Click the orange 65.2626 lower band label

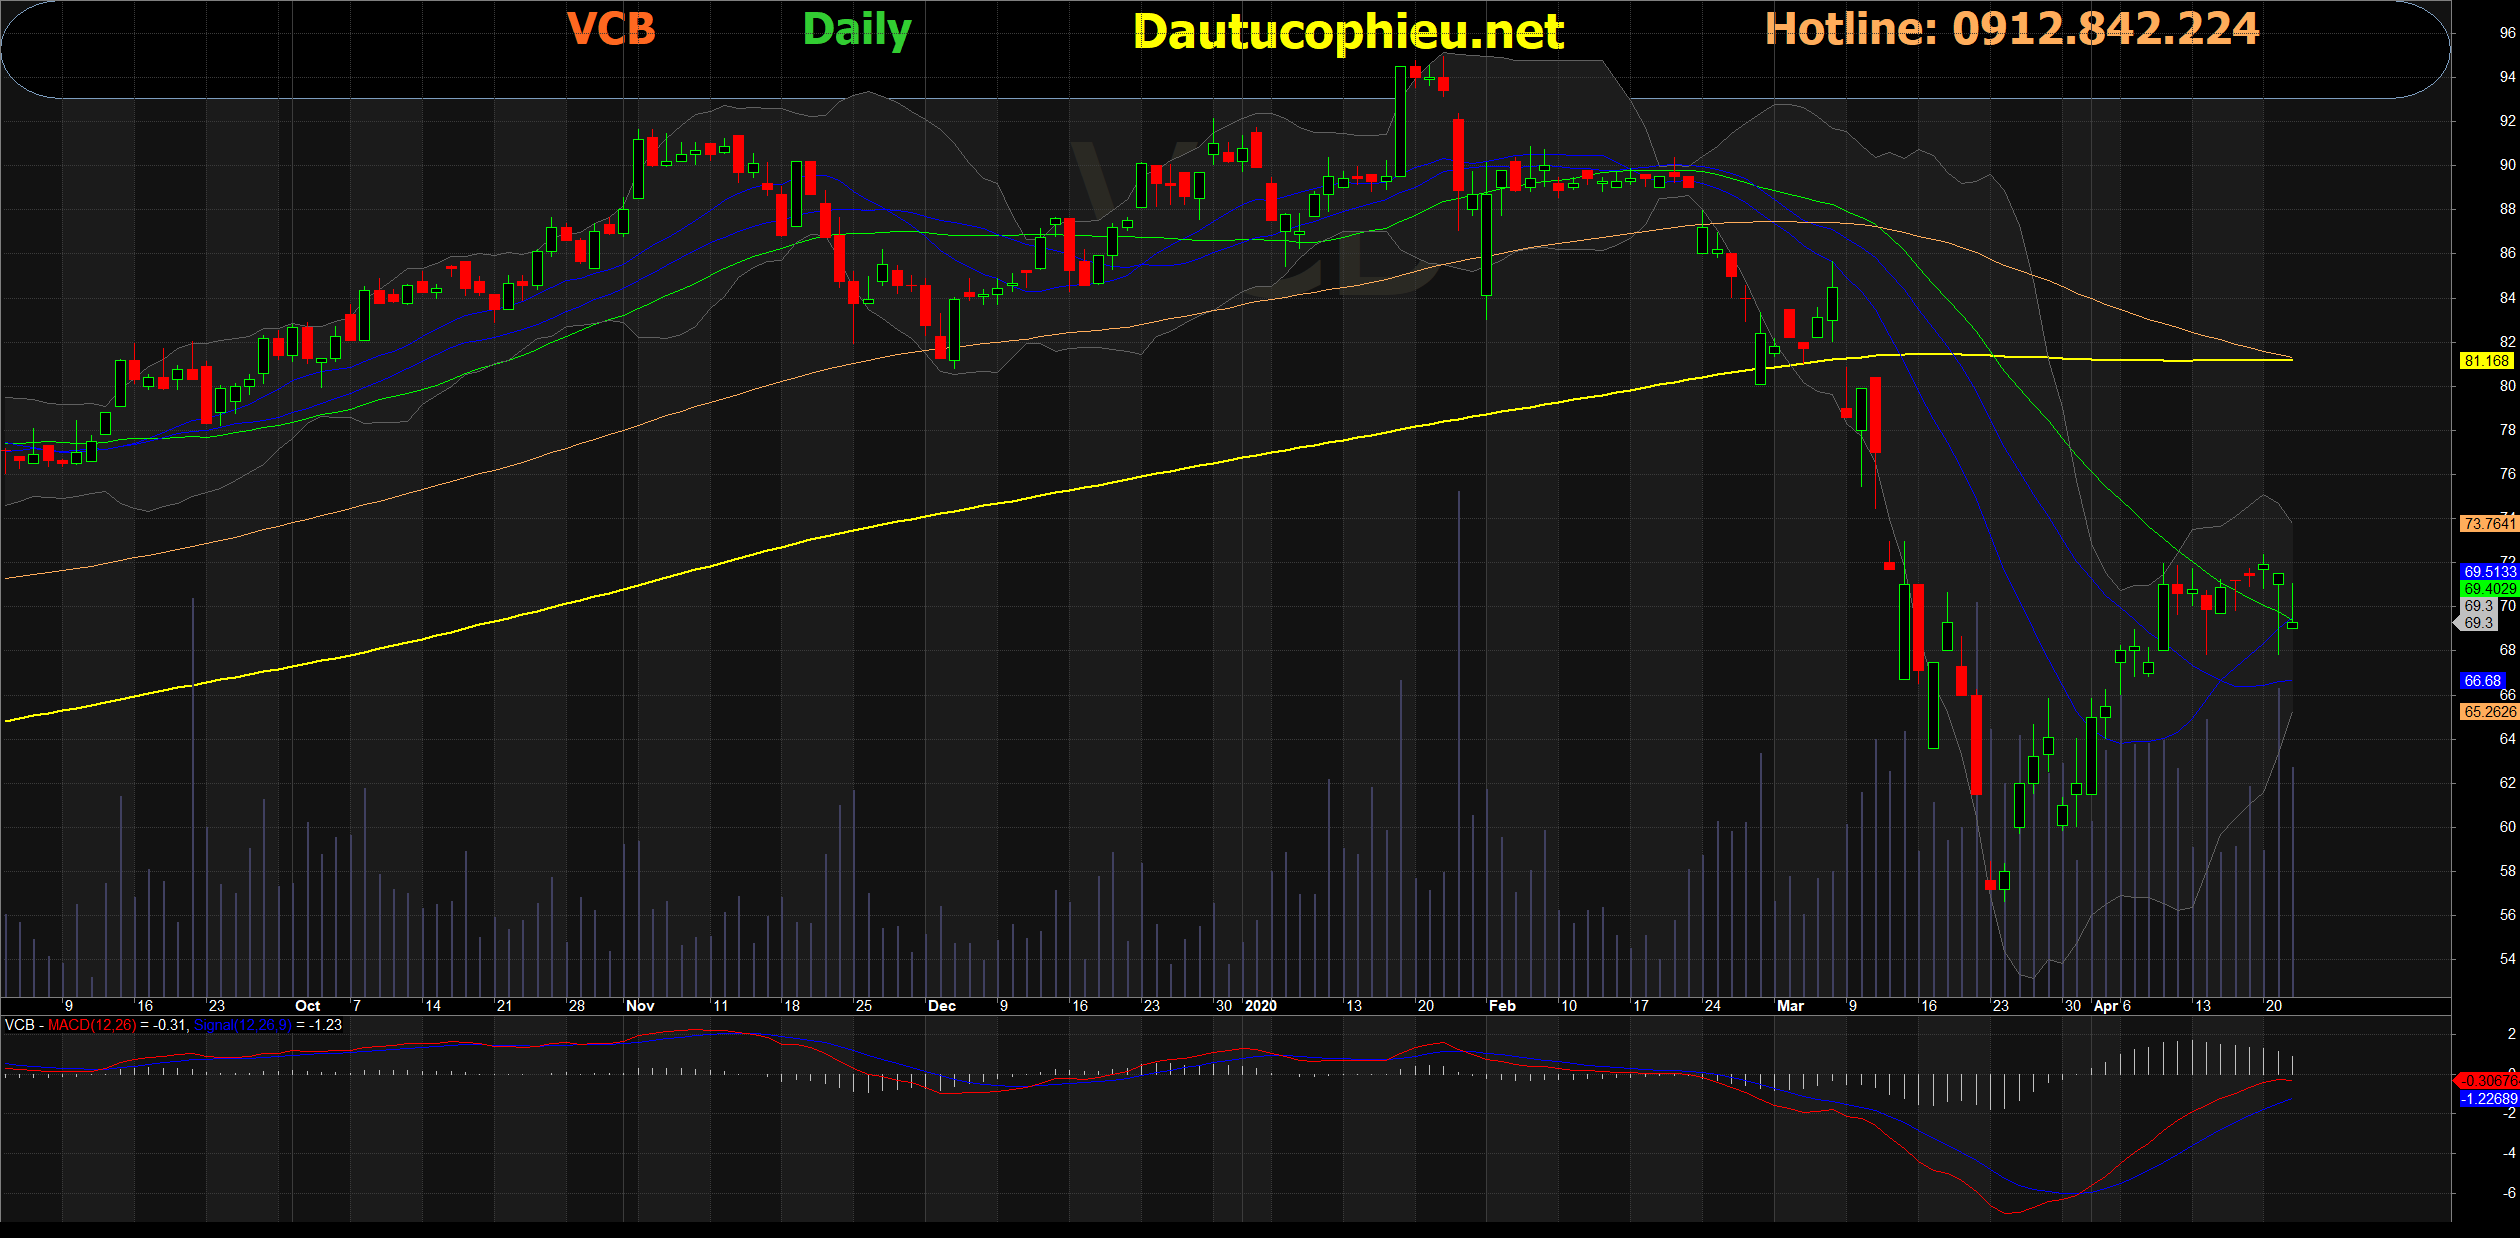2488,712
